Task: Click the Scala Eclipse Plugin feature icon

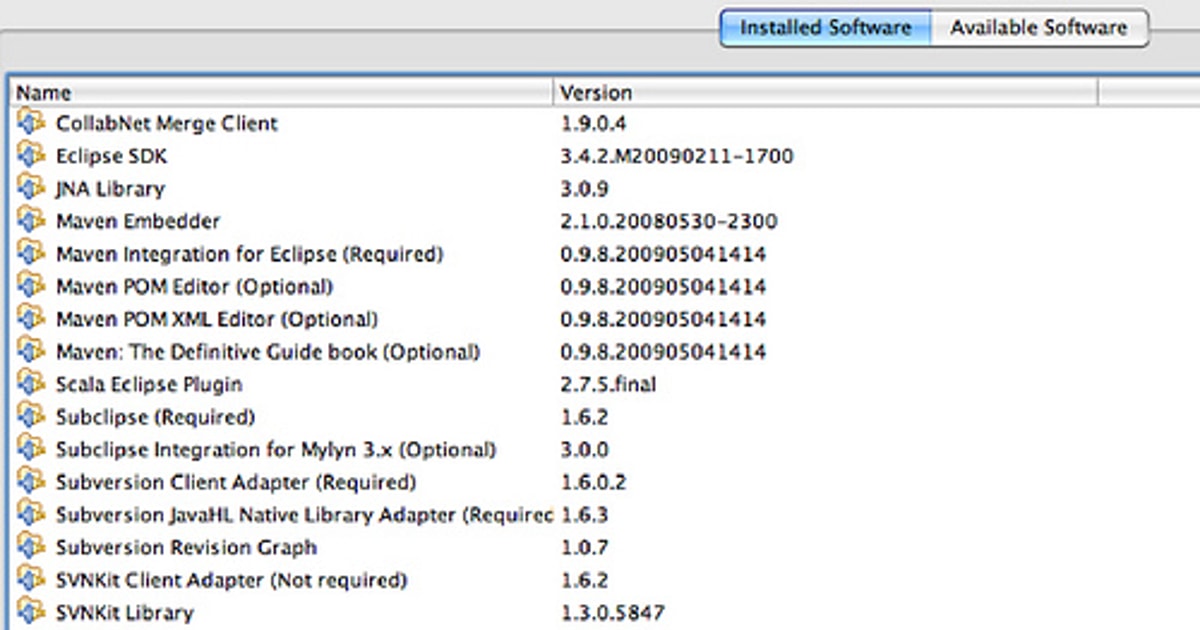Action: click(x=30, y=384)
